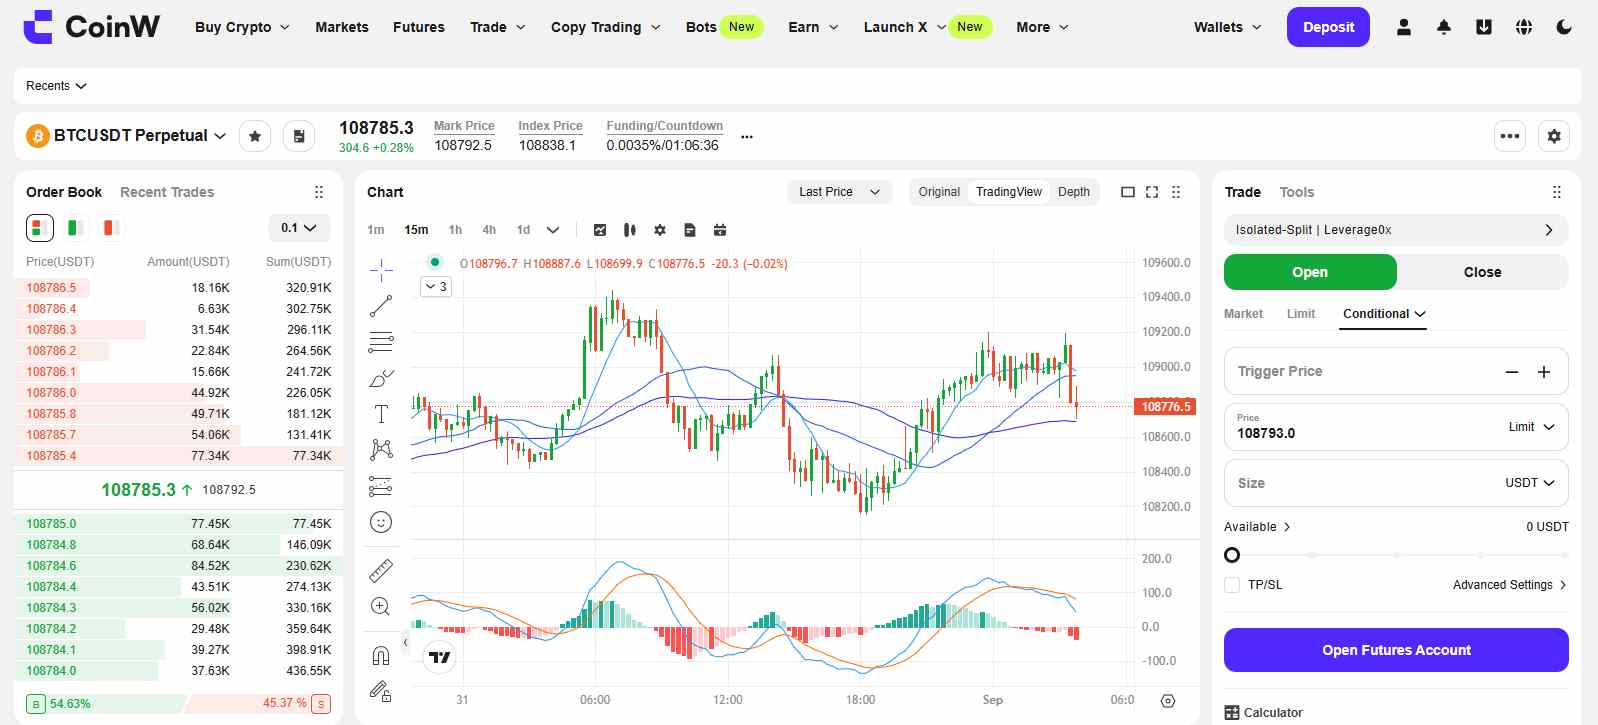This screenshot has height=725, width=1598.
Task: Activate the zoom in chart tool
Action: [x=381, y=606]
